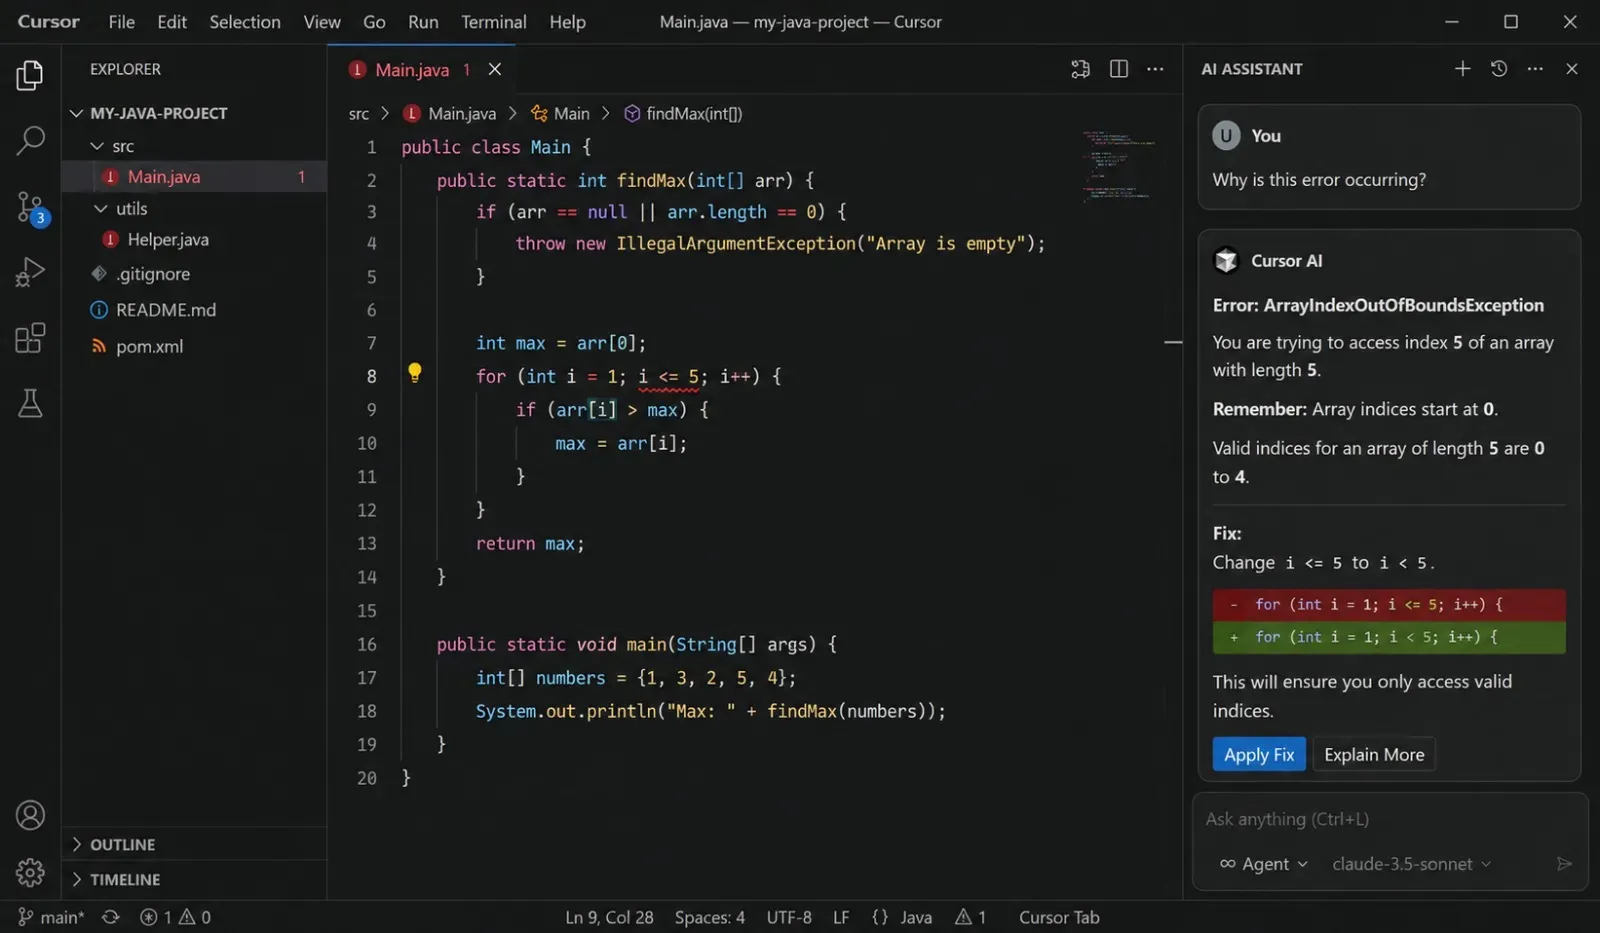Show AI chat history
The width and height of the screenshot is (1600, 933).
point(1499,68)
